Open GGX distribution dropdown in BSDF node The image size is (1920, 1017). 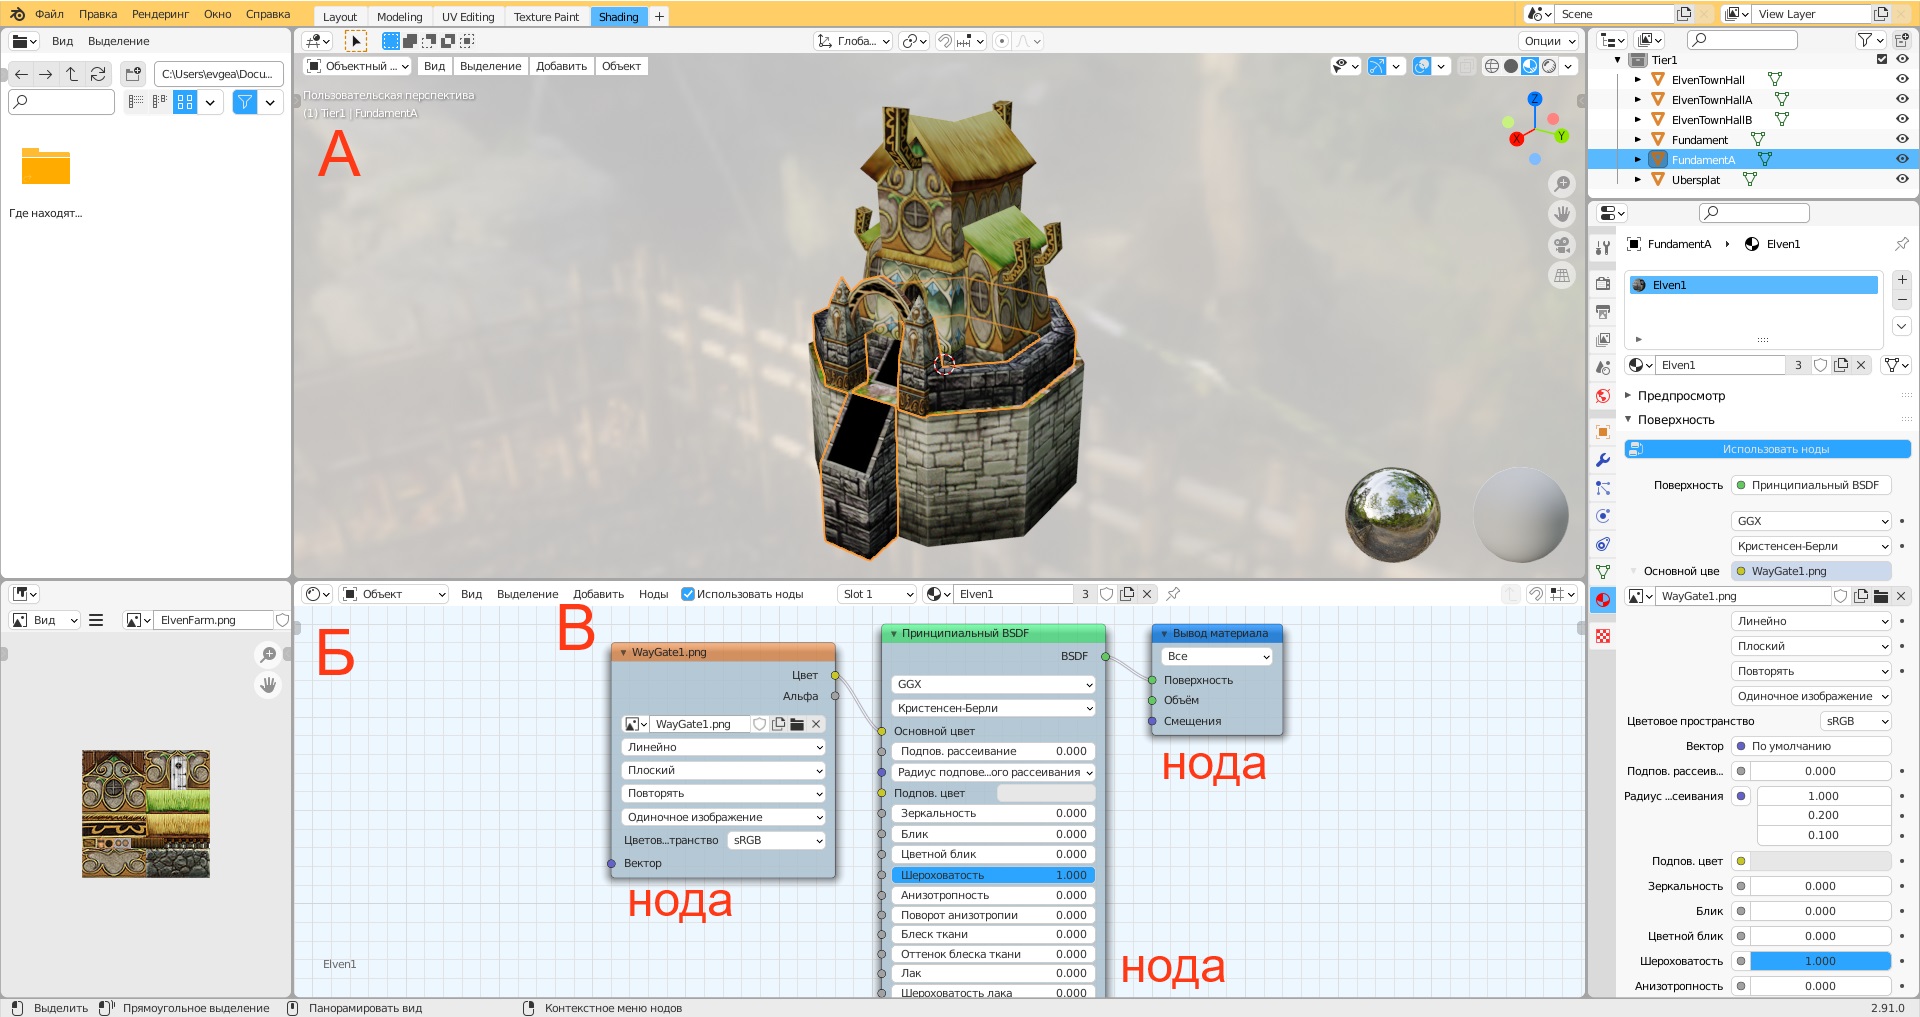click(x=993, y=684)
